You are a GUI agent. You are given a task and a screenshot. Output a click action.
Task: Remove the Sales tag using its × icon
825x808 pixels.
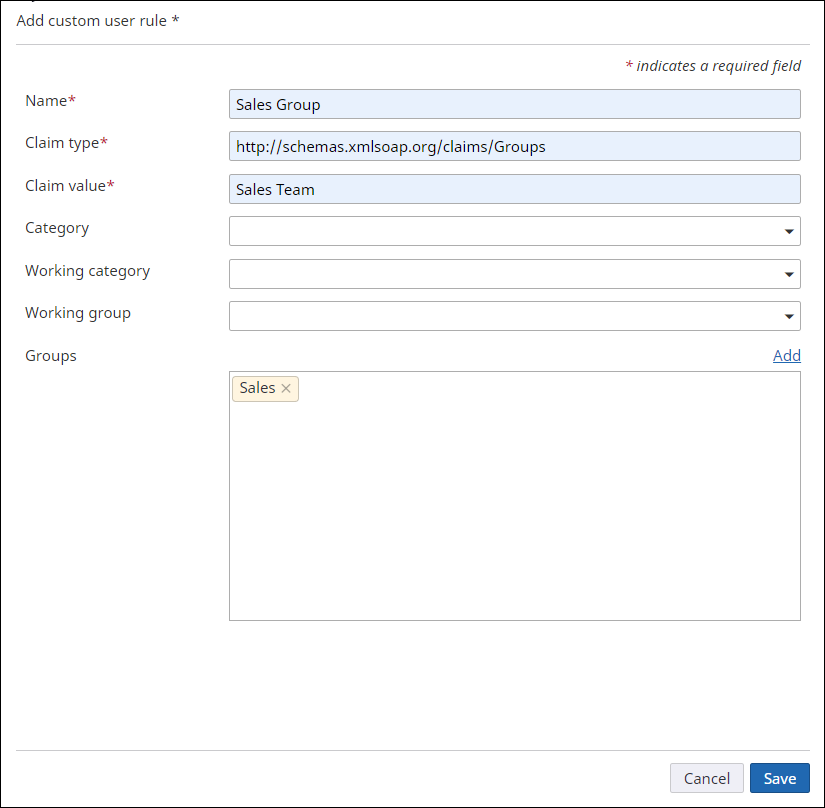pos(286,388)
